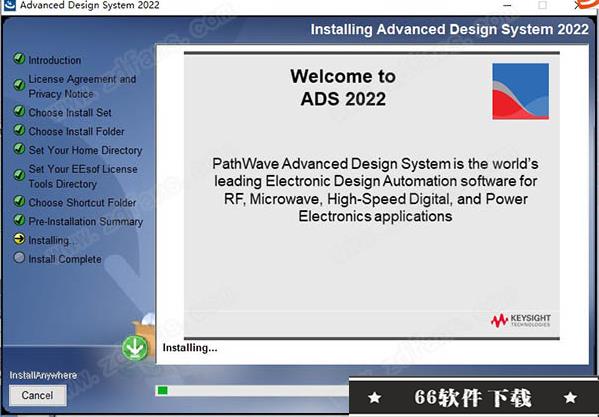Click the 'Choose Install Set' step text
Screen dimensions: 599x417
coord(70,113)
